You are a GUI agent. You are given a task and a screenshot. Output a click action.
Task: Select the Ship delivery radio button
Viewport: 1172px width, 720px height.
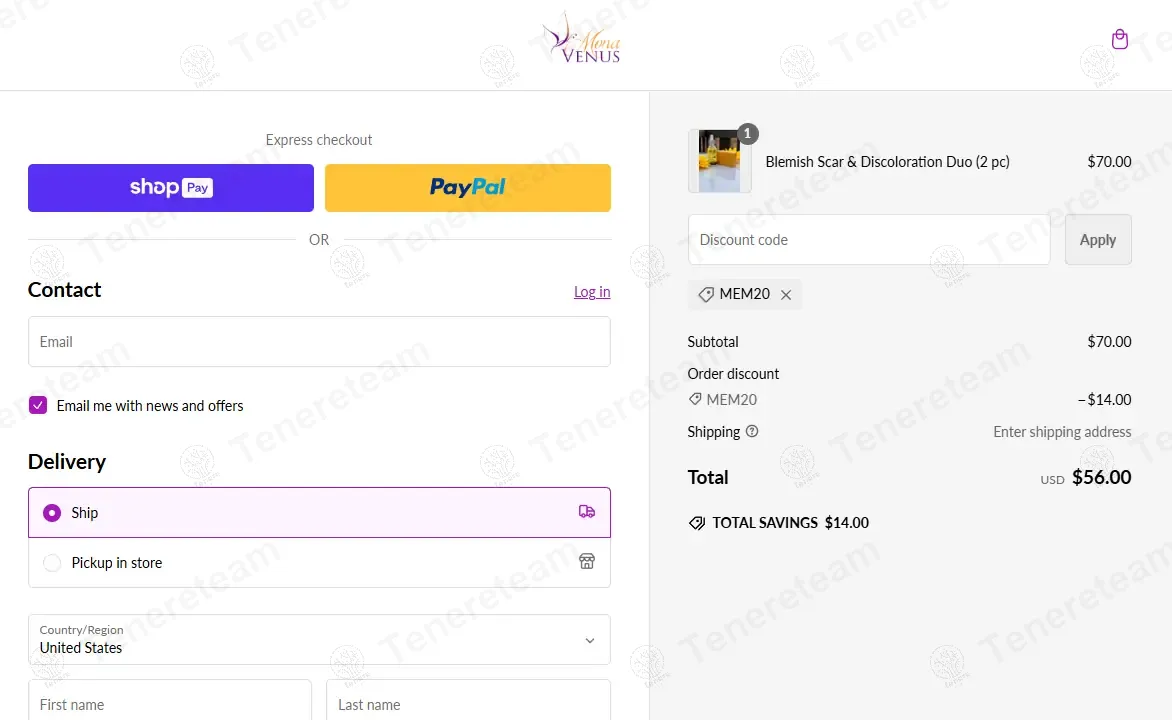[x=52, y=513]
